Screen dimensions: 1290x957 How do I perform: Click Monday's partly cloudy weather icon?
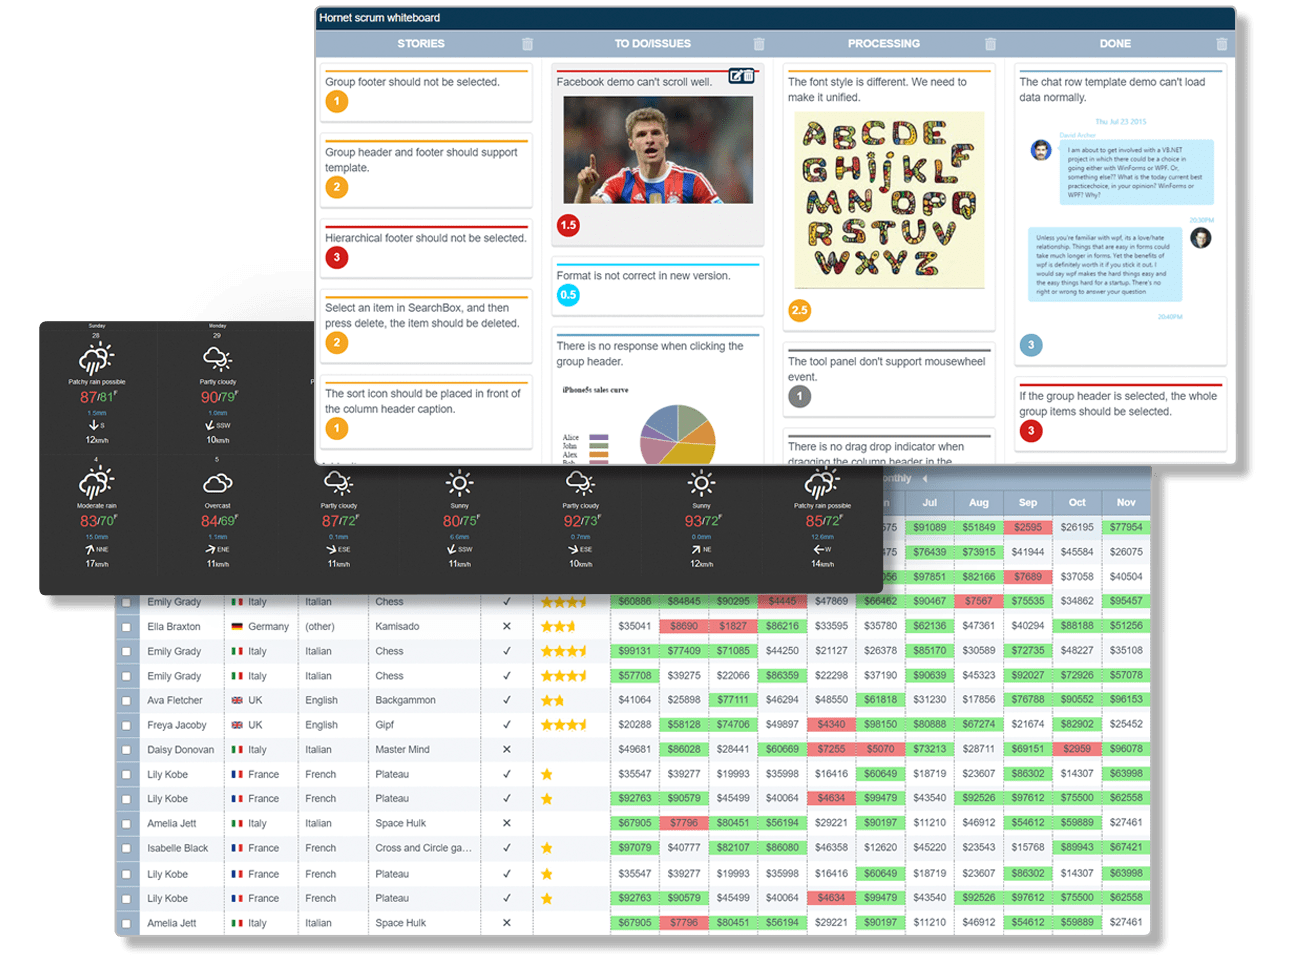[217, 358]
